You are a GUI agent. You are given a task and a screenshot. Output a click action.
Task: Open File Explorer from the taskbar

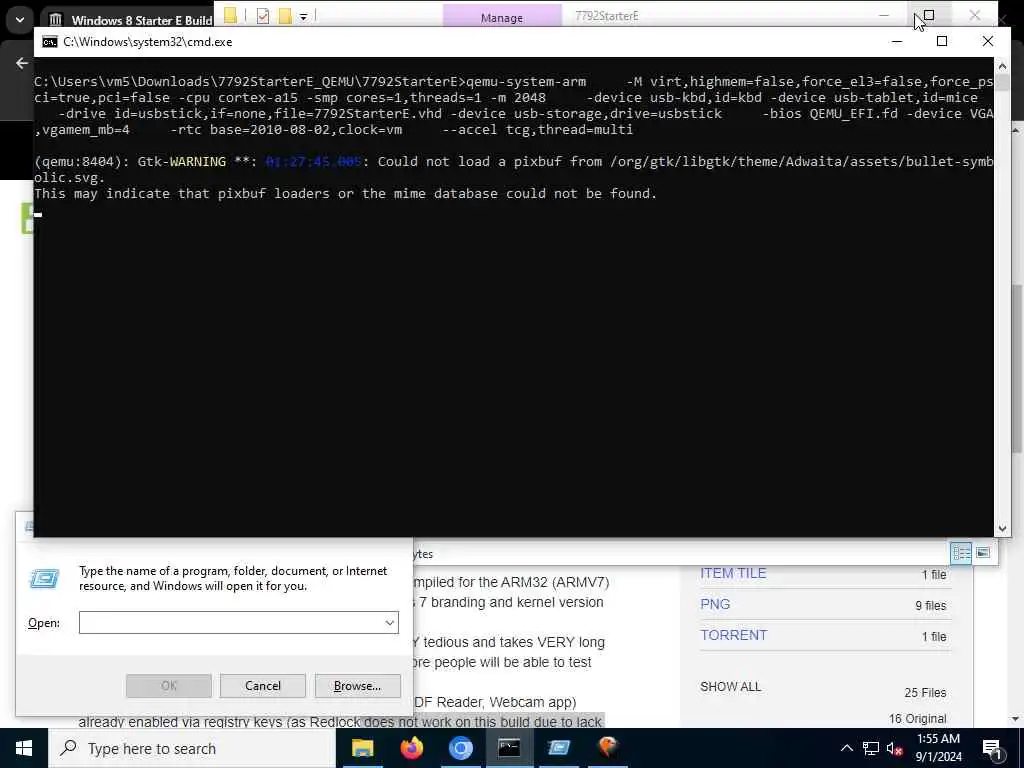click(362, 748)
